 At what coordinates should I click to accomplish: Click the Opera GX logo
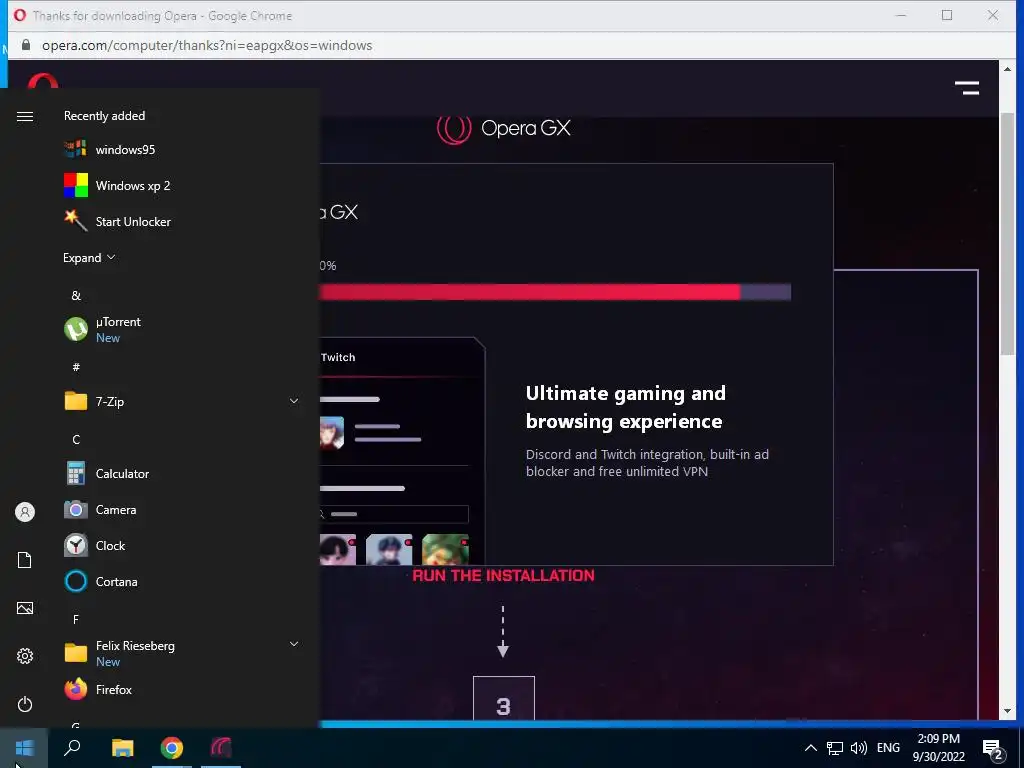pyautogui.click(x=503, y=128)
